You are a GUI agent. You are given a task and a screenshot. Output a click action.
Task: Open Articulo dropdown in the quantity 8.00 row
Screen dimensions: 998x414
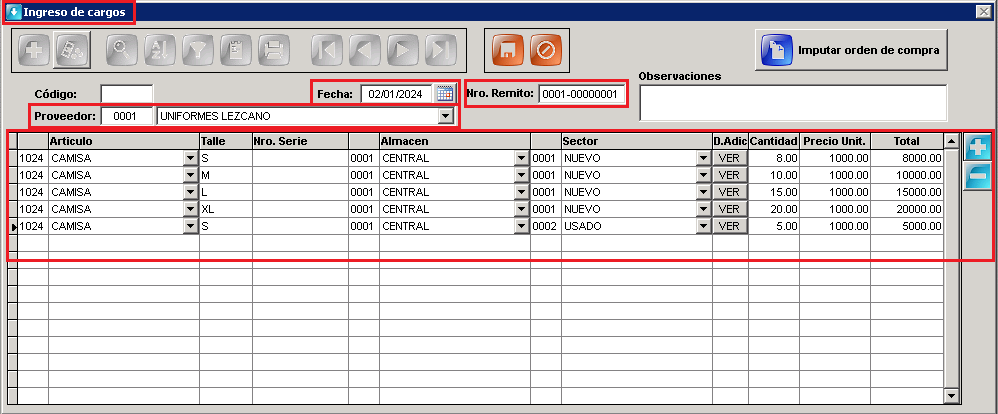190,157
